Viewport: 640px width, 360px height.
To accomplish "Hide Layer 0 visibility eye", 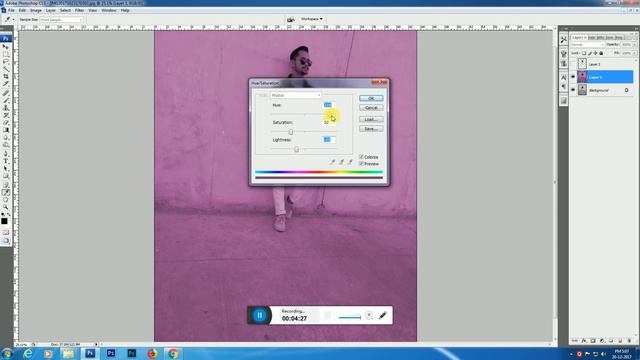I will [573, 77].
